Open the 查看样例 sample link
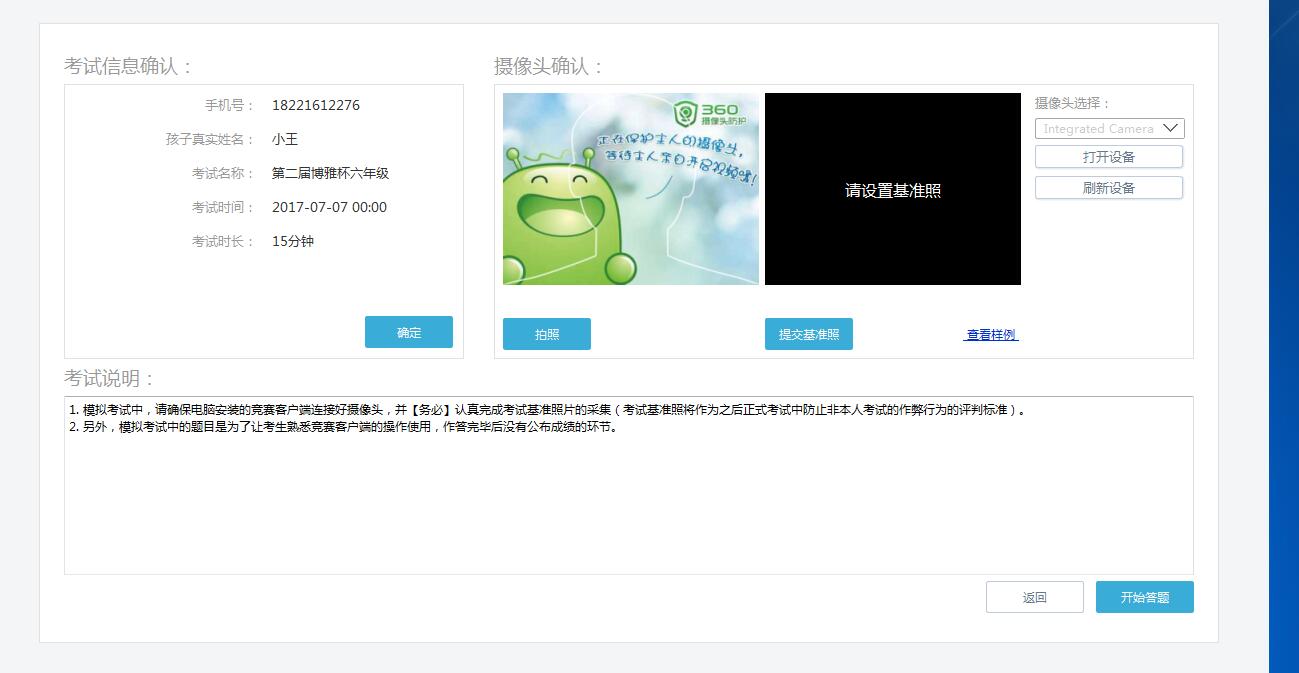This screenshot has height=673, width=1299. point(991,335)
